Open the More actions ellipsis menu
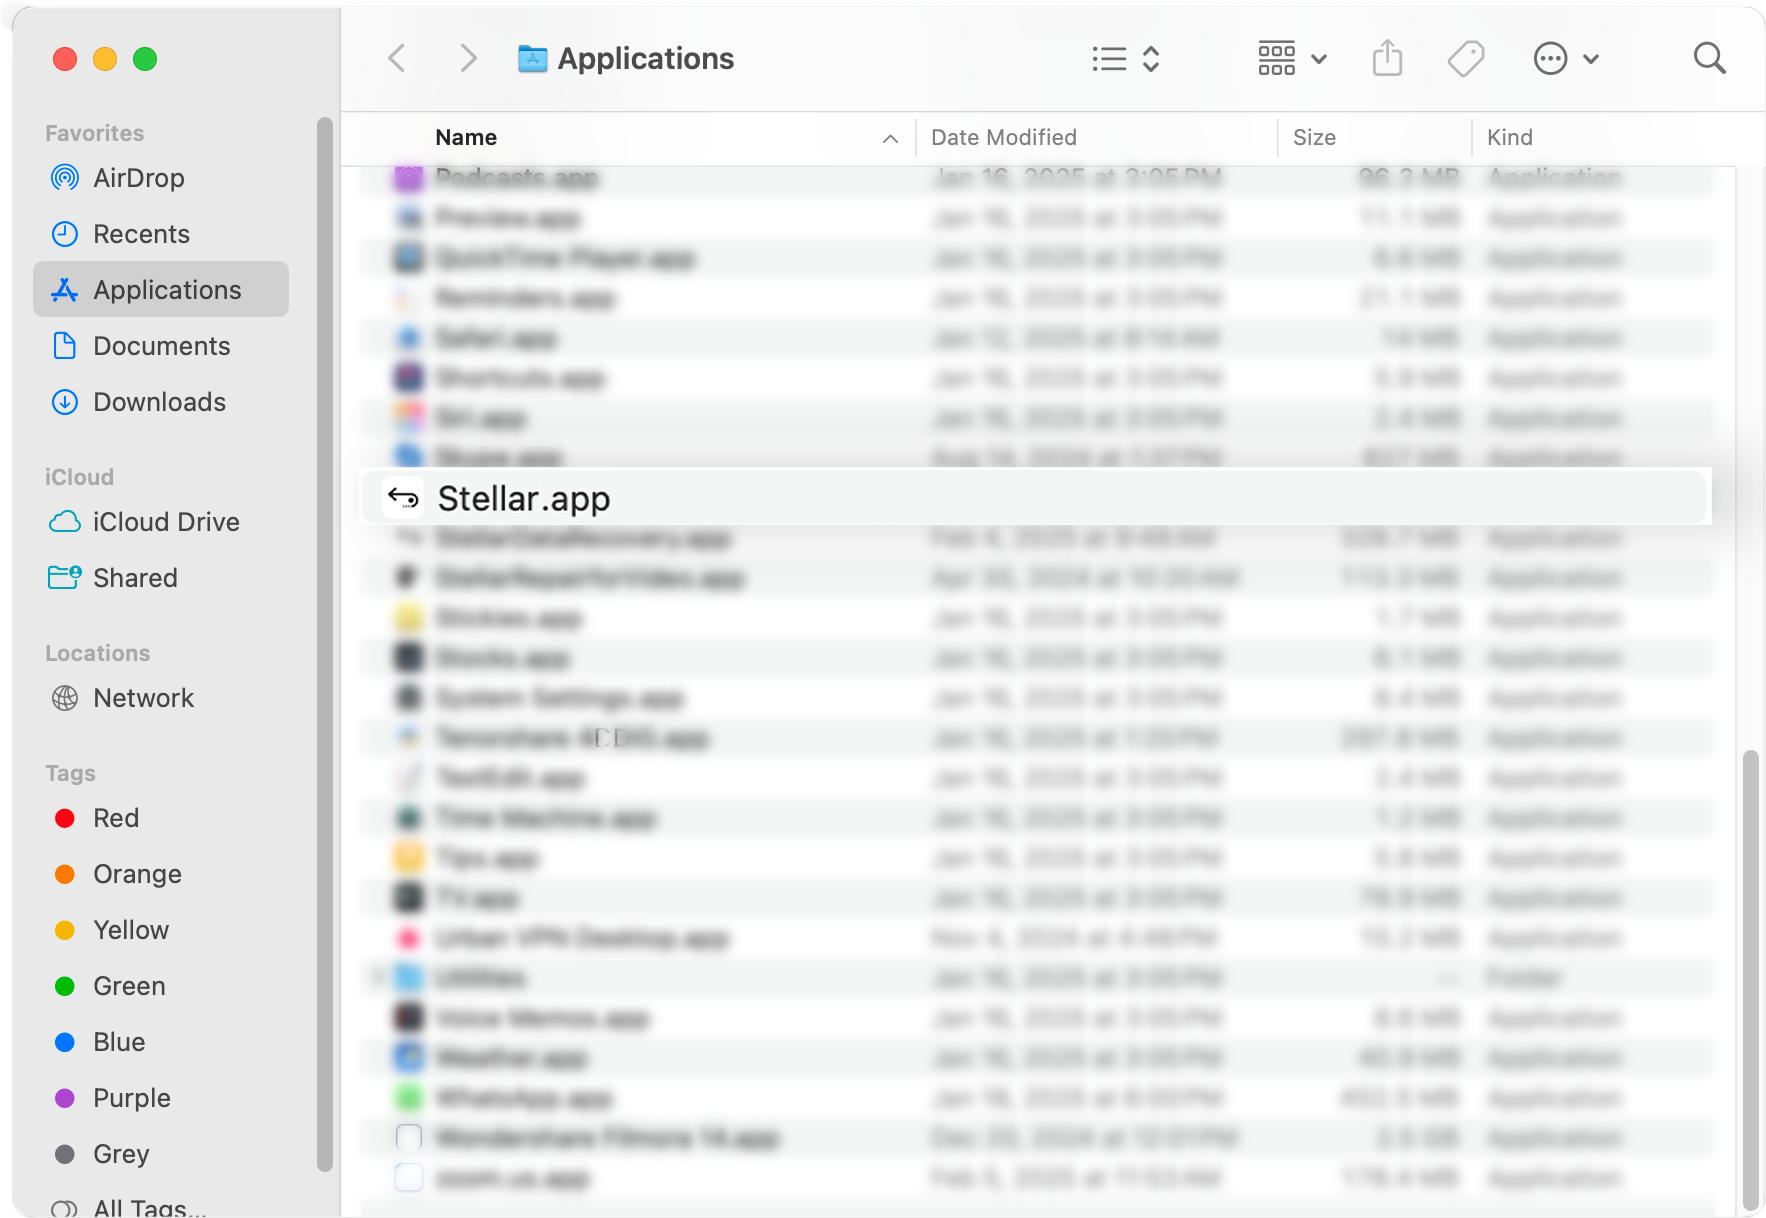 pyautogui.click(x=1566, y=59)
